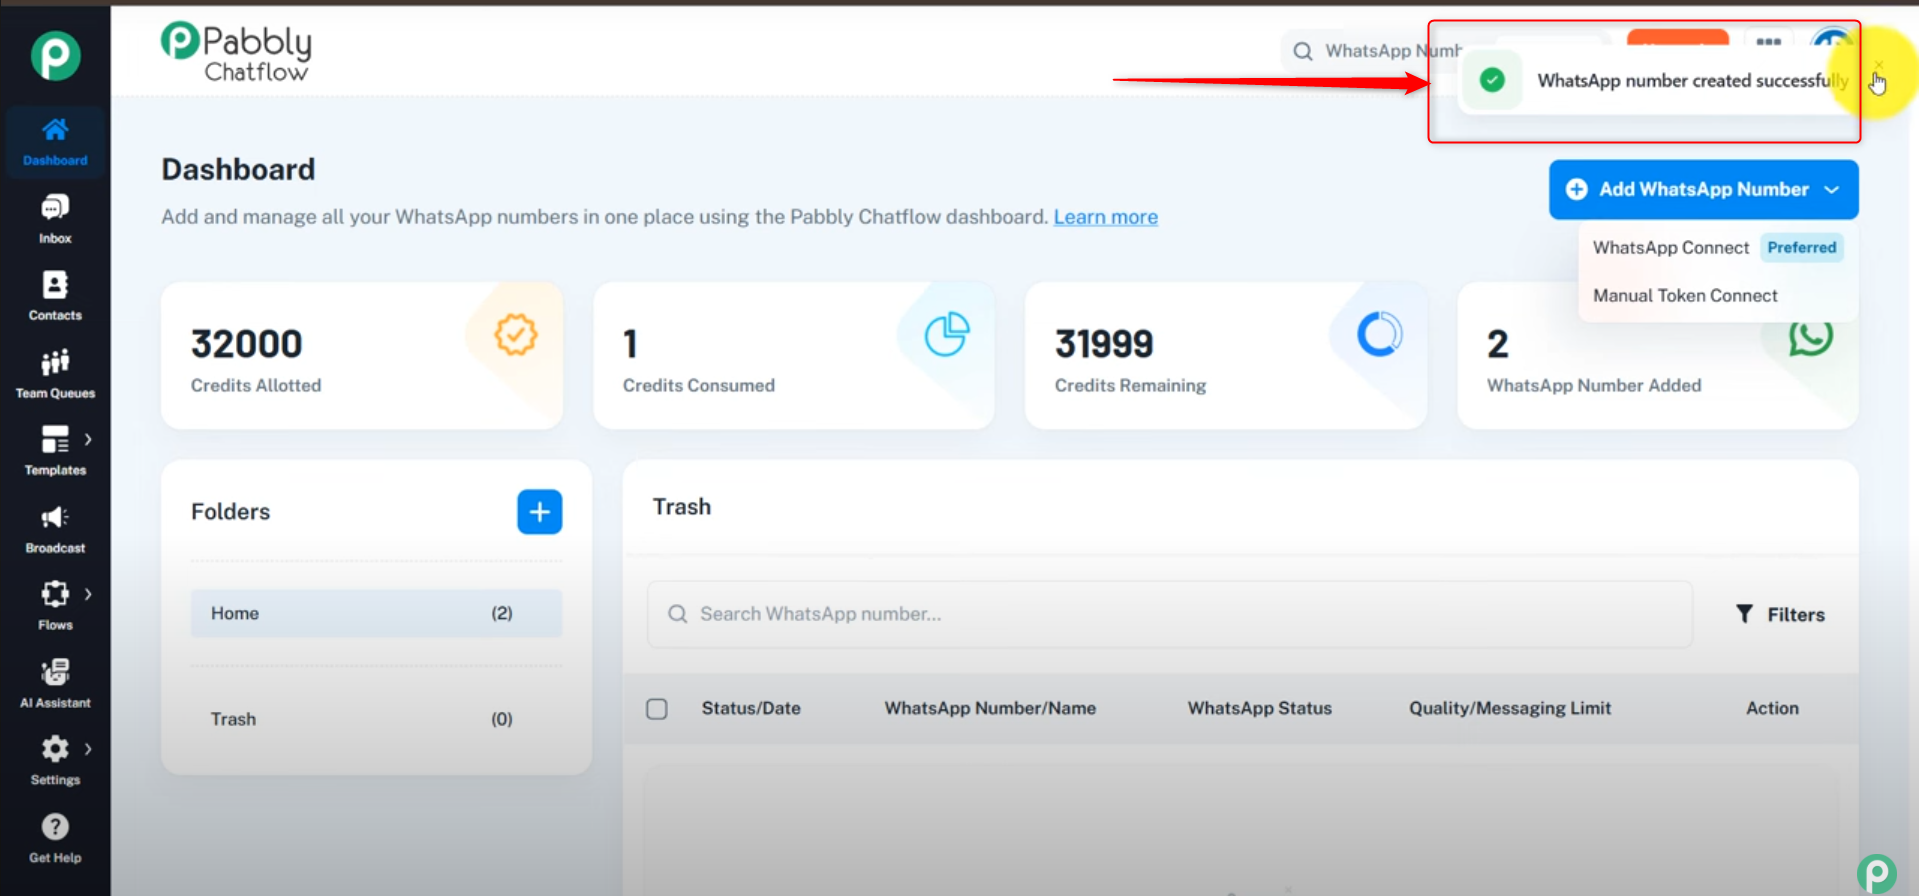The height and width of the screenshot is (896, 1919).
Task: Click the WhatsApp Status column header
Action: click(1259, 708)
